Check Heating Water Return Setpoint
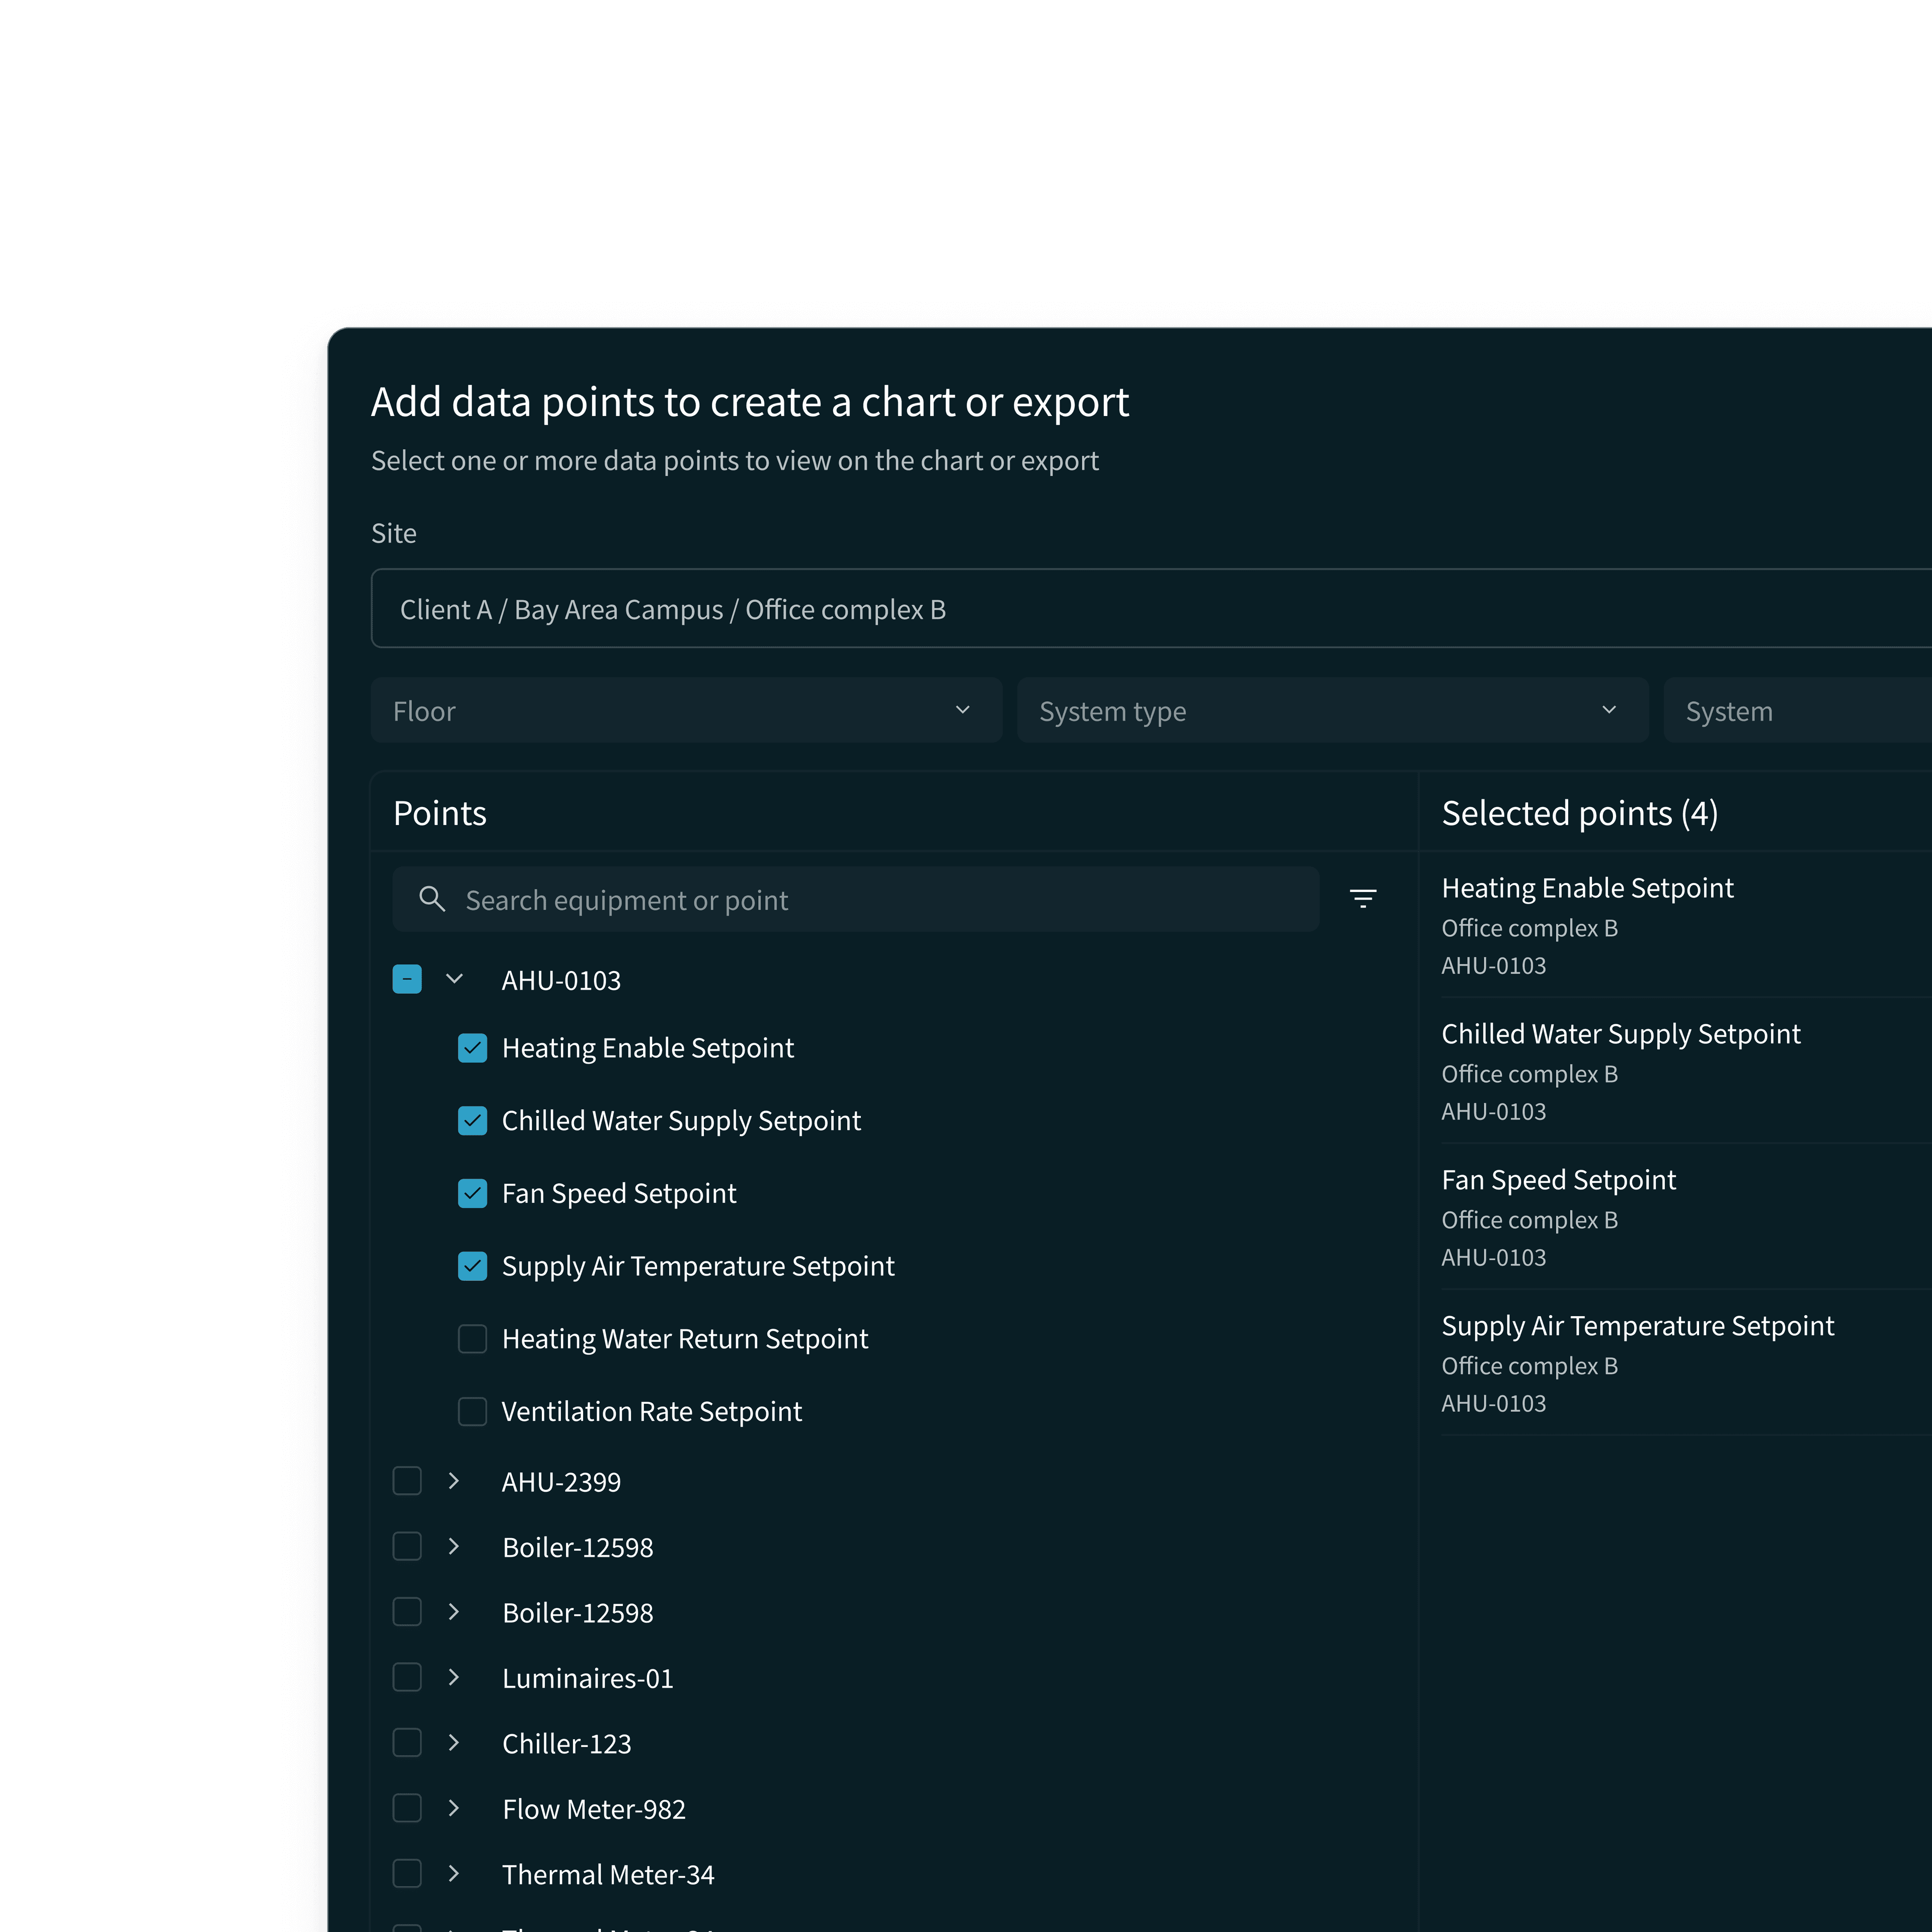The image size is (1932, 1932). click(x=472, y=1339)
